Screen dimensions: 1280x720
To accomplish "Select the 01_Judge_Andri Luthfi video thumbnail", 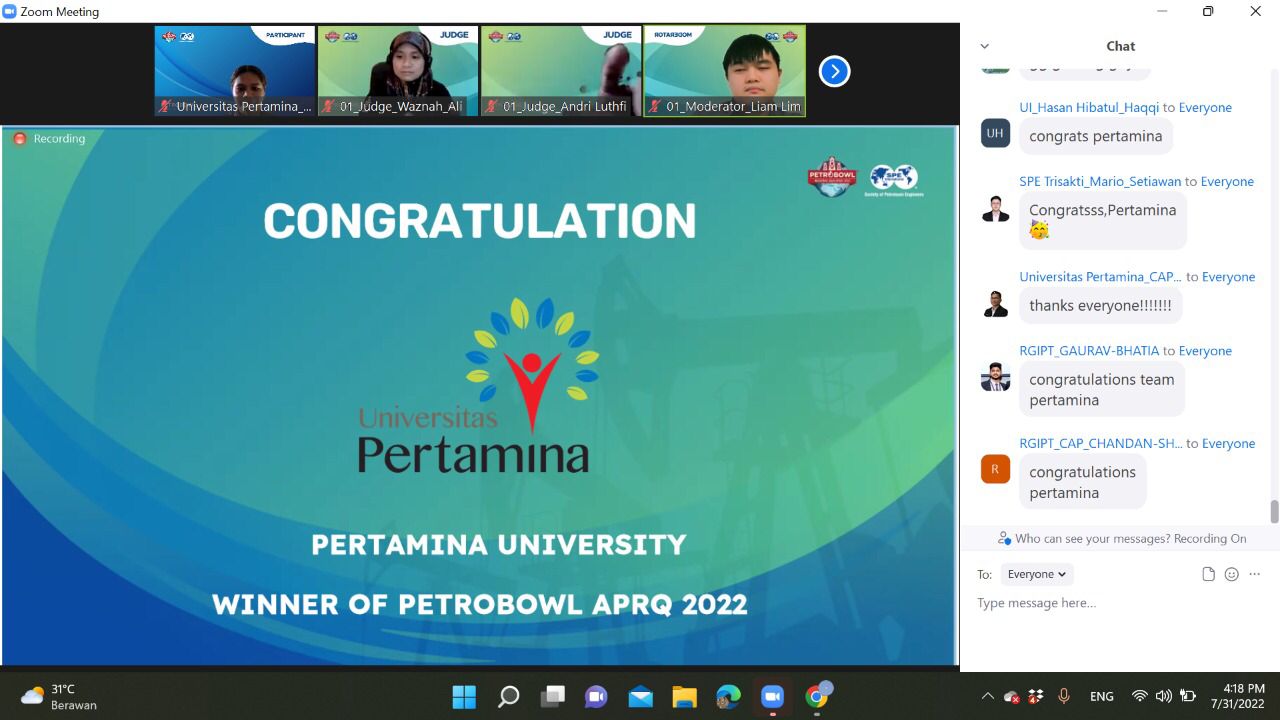I will [x=561, y=71].
